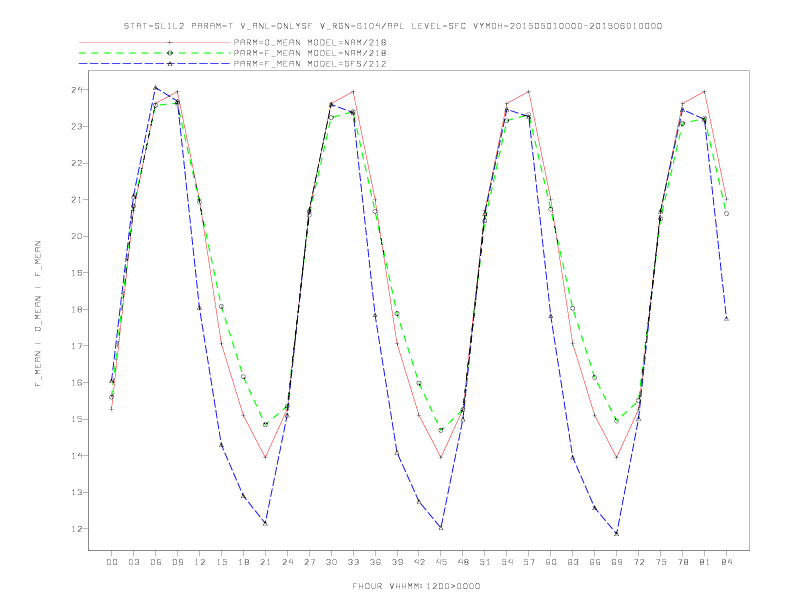This screenshot has height=612, width=792.
Task: Click blue GFS triangle peak marker at hour 06
Action: 156,87
